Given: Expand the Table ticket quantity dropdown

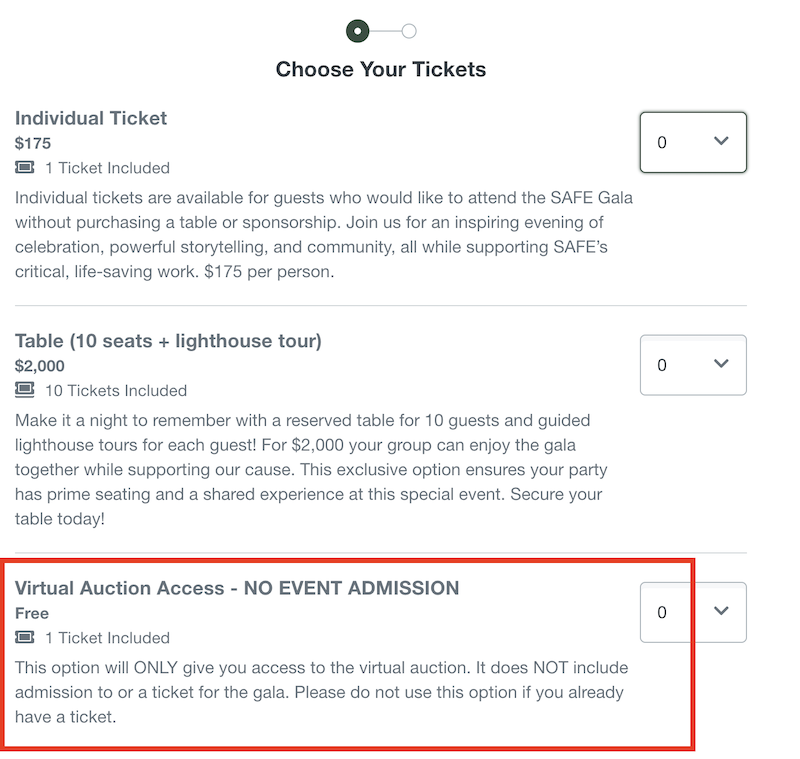Looking at the screenshot, I should tap(693, 365).
